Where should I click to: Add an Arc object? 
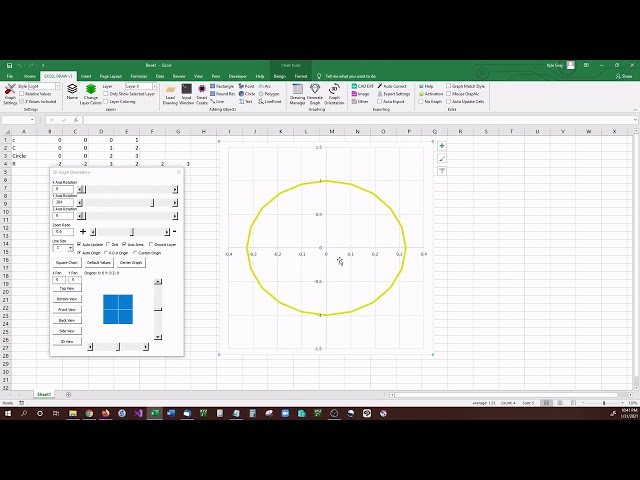click(x=265, y=86)
